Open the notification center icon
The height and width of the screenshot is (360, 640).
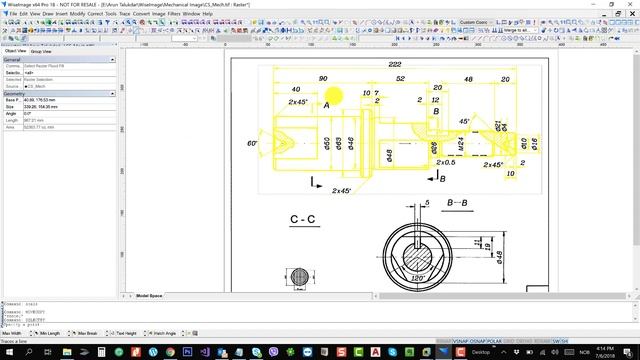point(628,352)
